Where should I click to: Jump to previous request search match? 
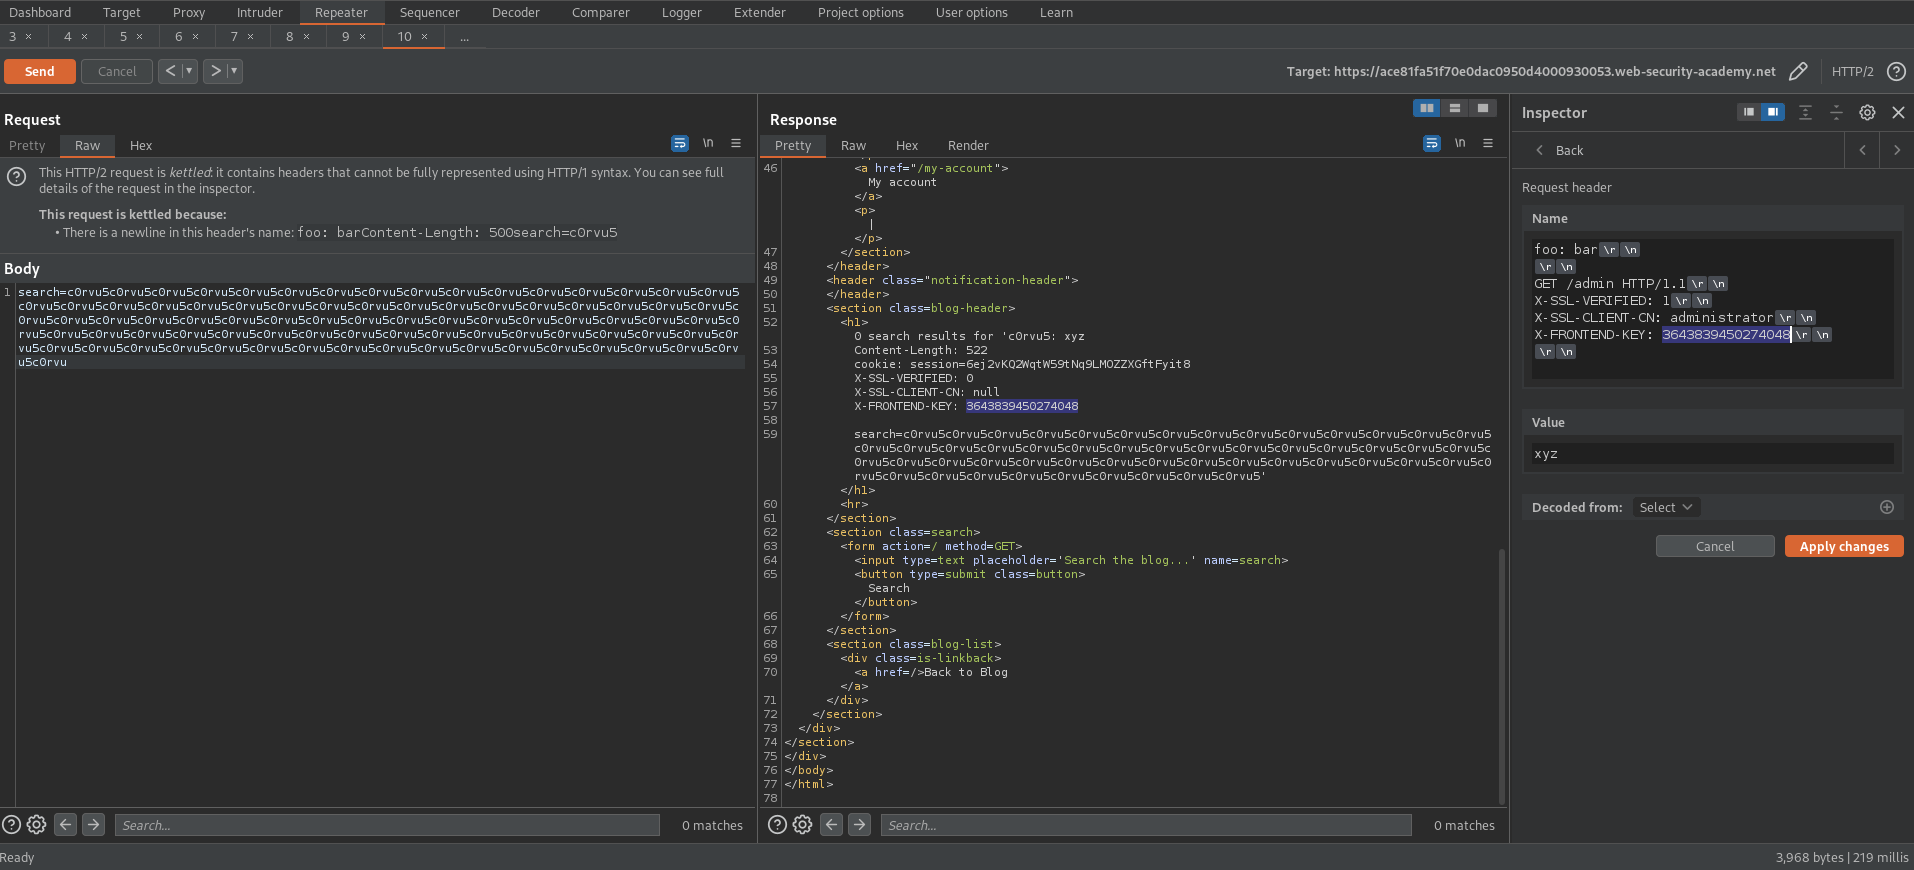coord(65,825)
